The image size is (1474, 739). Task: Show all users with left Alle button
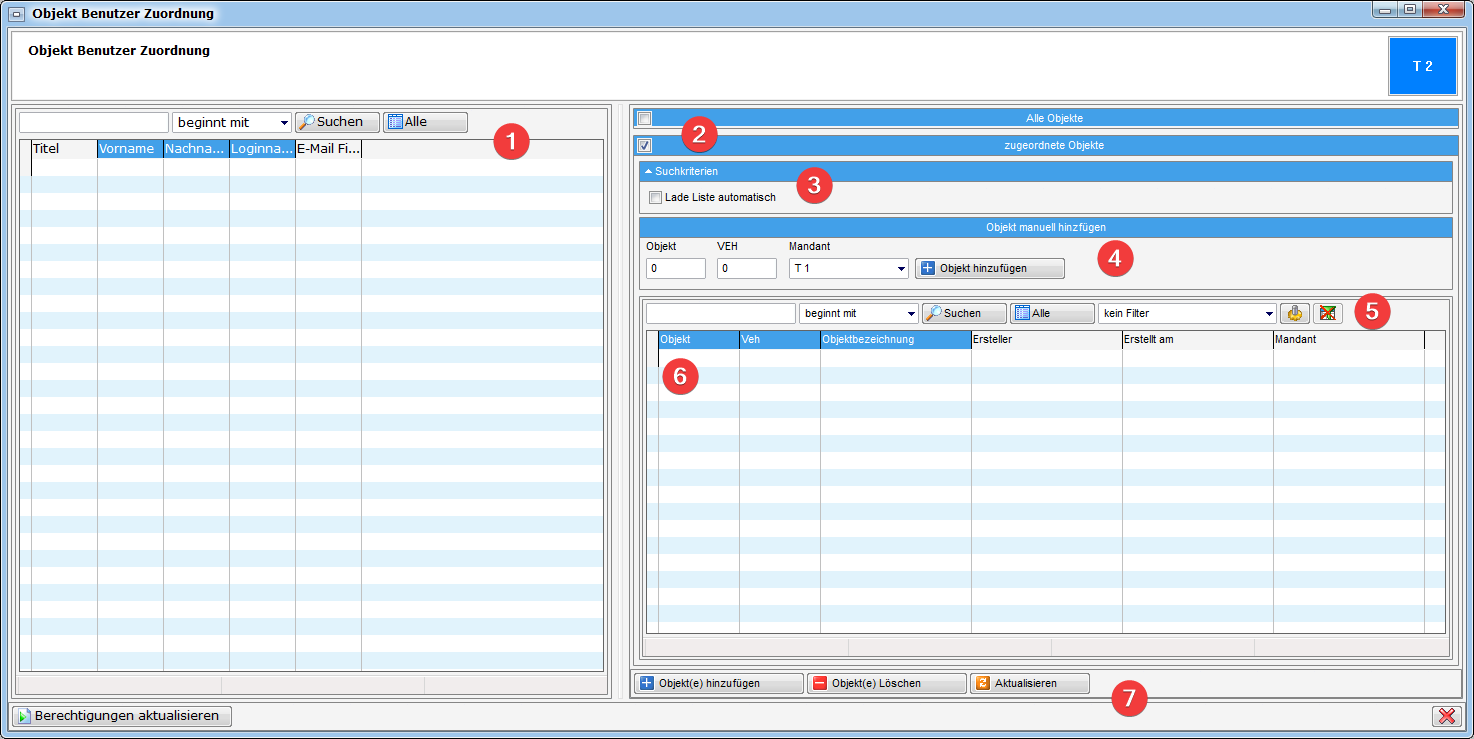425,122
